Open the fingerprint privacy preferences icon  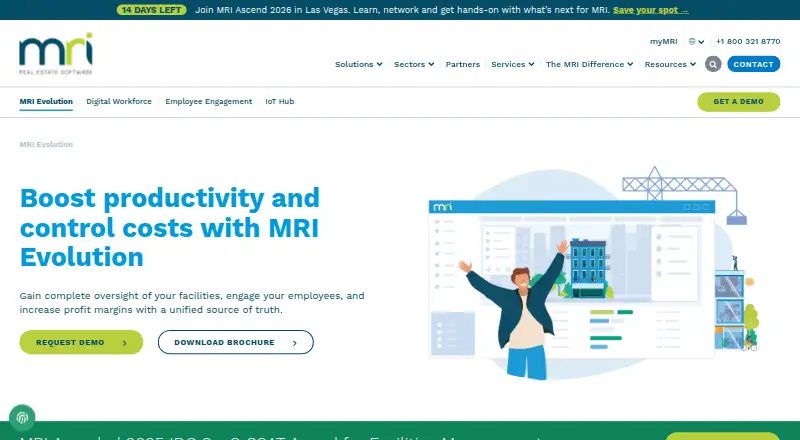pyautogui.click(x=22, y=418)
